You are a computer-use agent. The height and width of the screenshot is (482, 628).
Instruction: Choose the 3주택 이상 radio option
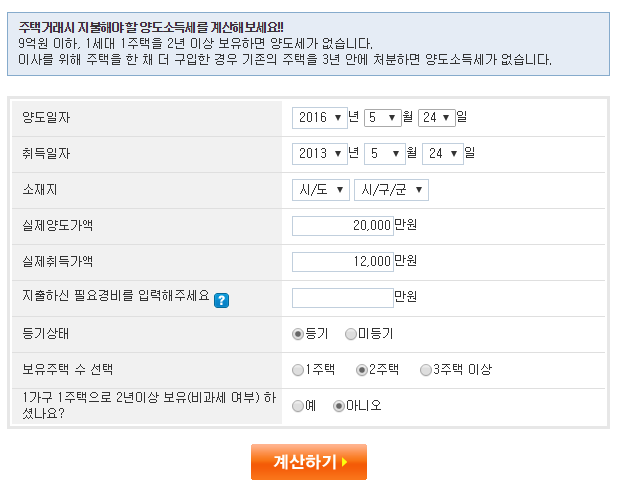(425, 370)
